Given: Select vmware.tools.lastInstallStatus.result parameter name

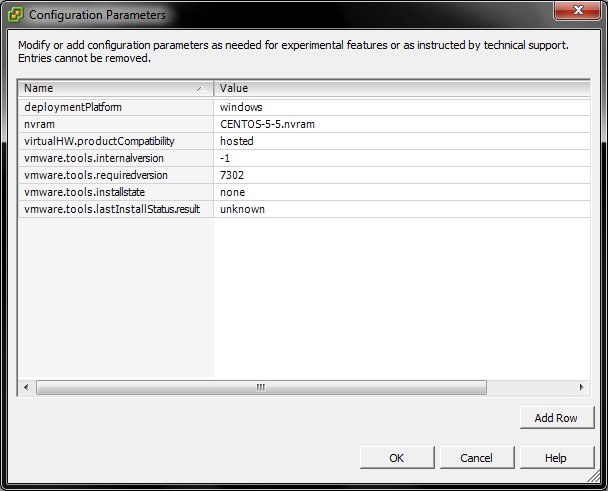Looking at the screenshot, I should (x=116, y=209).
